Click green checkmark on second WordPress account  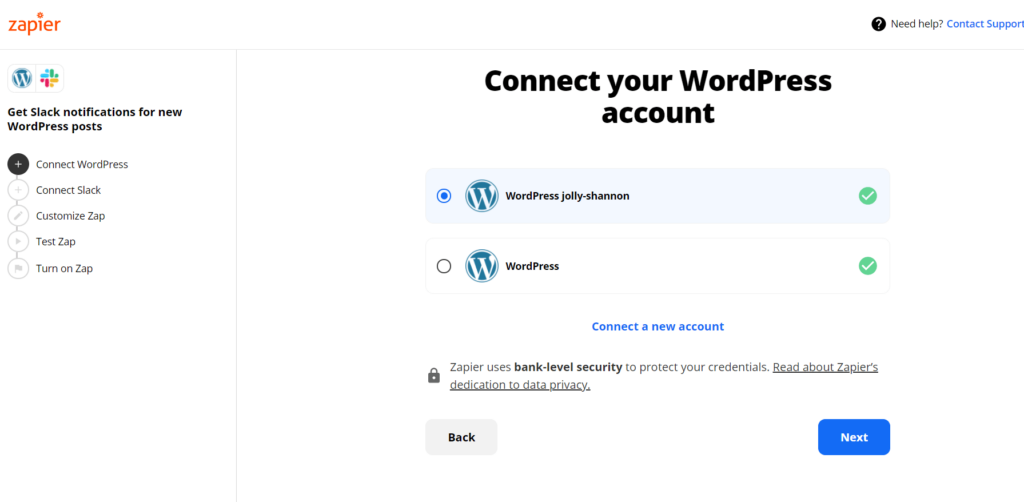click(868, 266)
